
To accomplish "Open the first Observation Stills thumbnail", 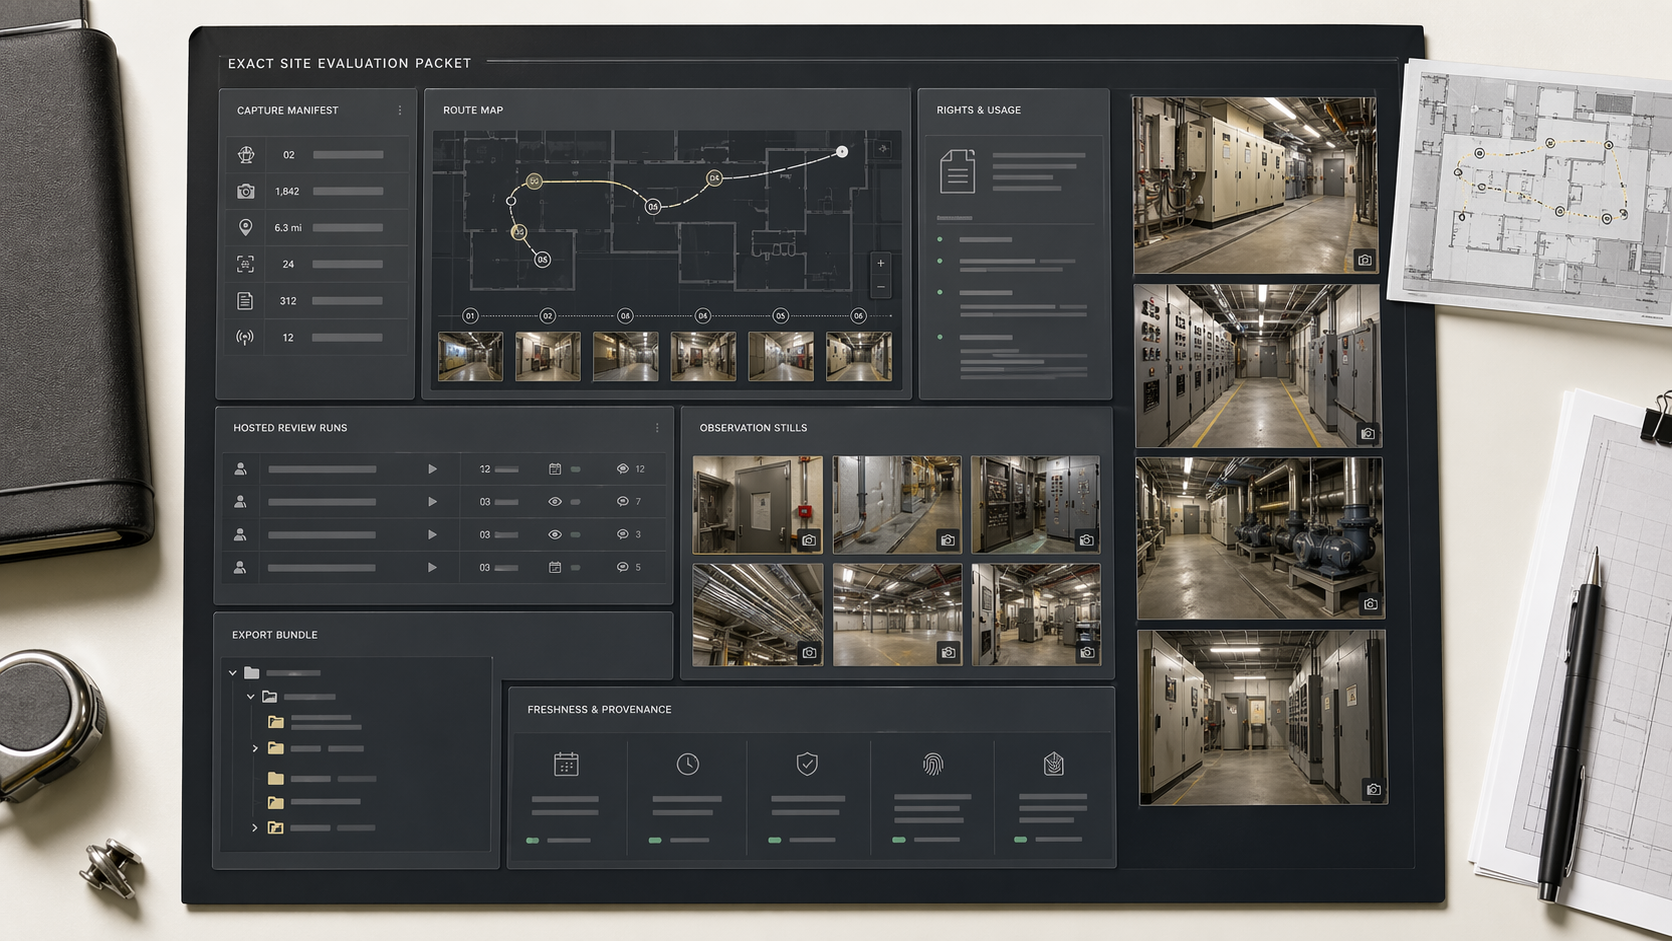I will [757, 502].
